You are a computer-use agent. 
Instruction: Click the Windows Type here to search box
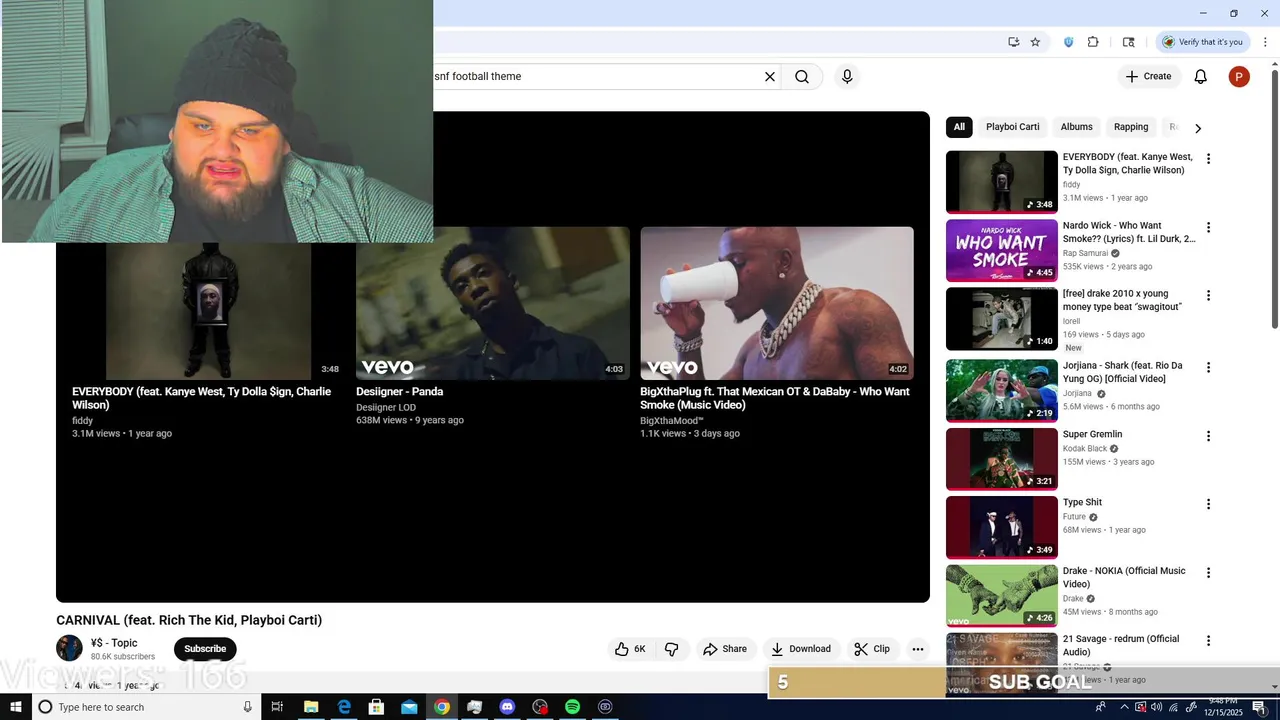[x=146, y=707]
